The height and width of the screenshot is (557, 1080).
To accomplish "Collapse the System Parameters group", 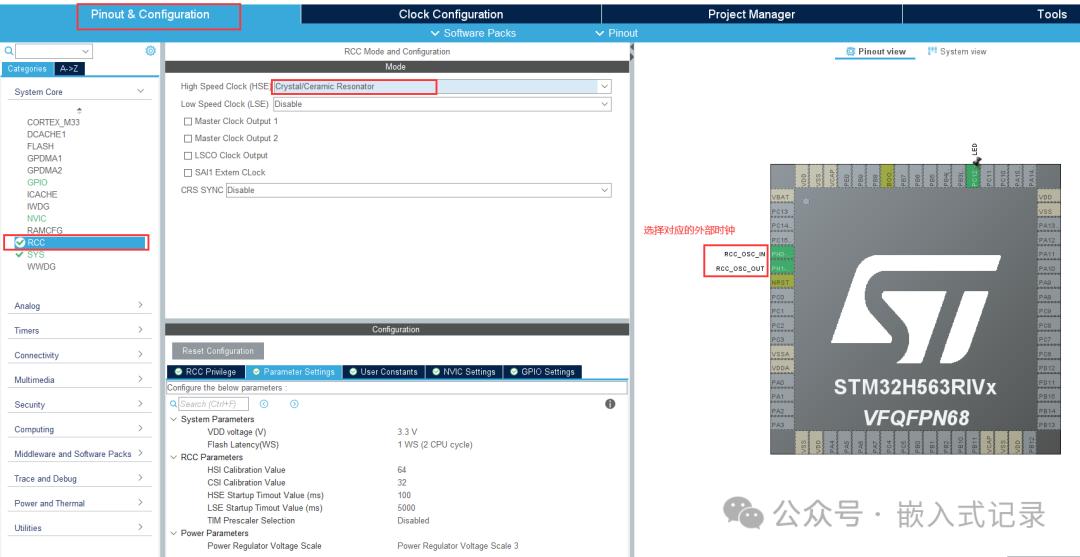I will 173,419.
